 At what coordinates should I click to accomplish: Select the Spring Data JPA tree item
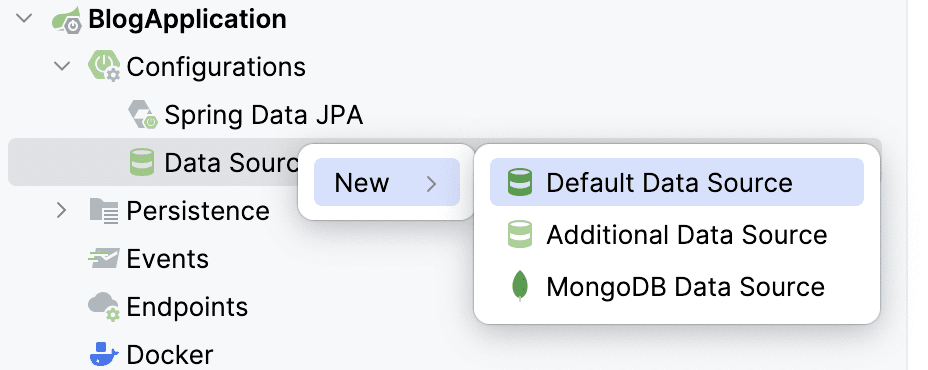263,115
